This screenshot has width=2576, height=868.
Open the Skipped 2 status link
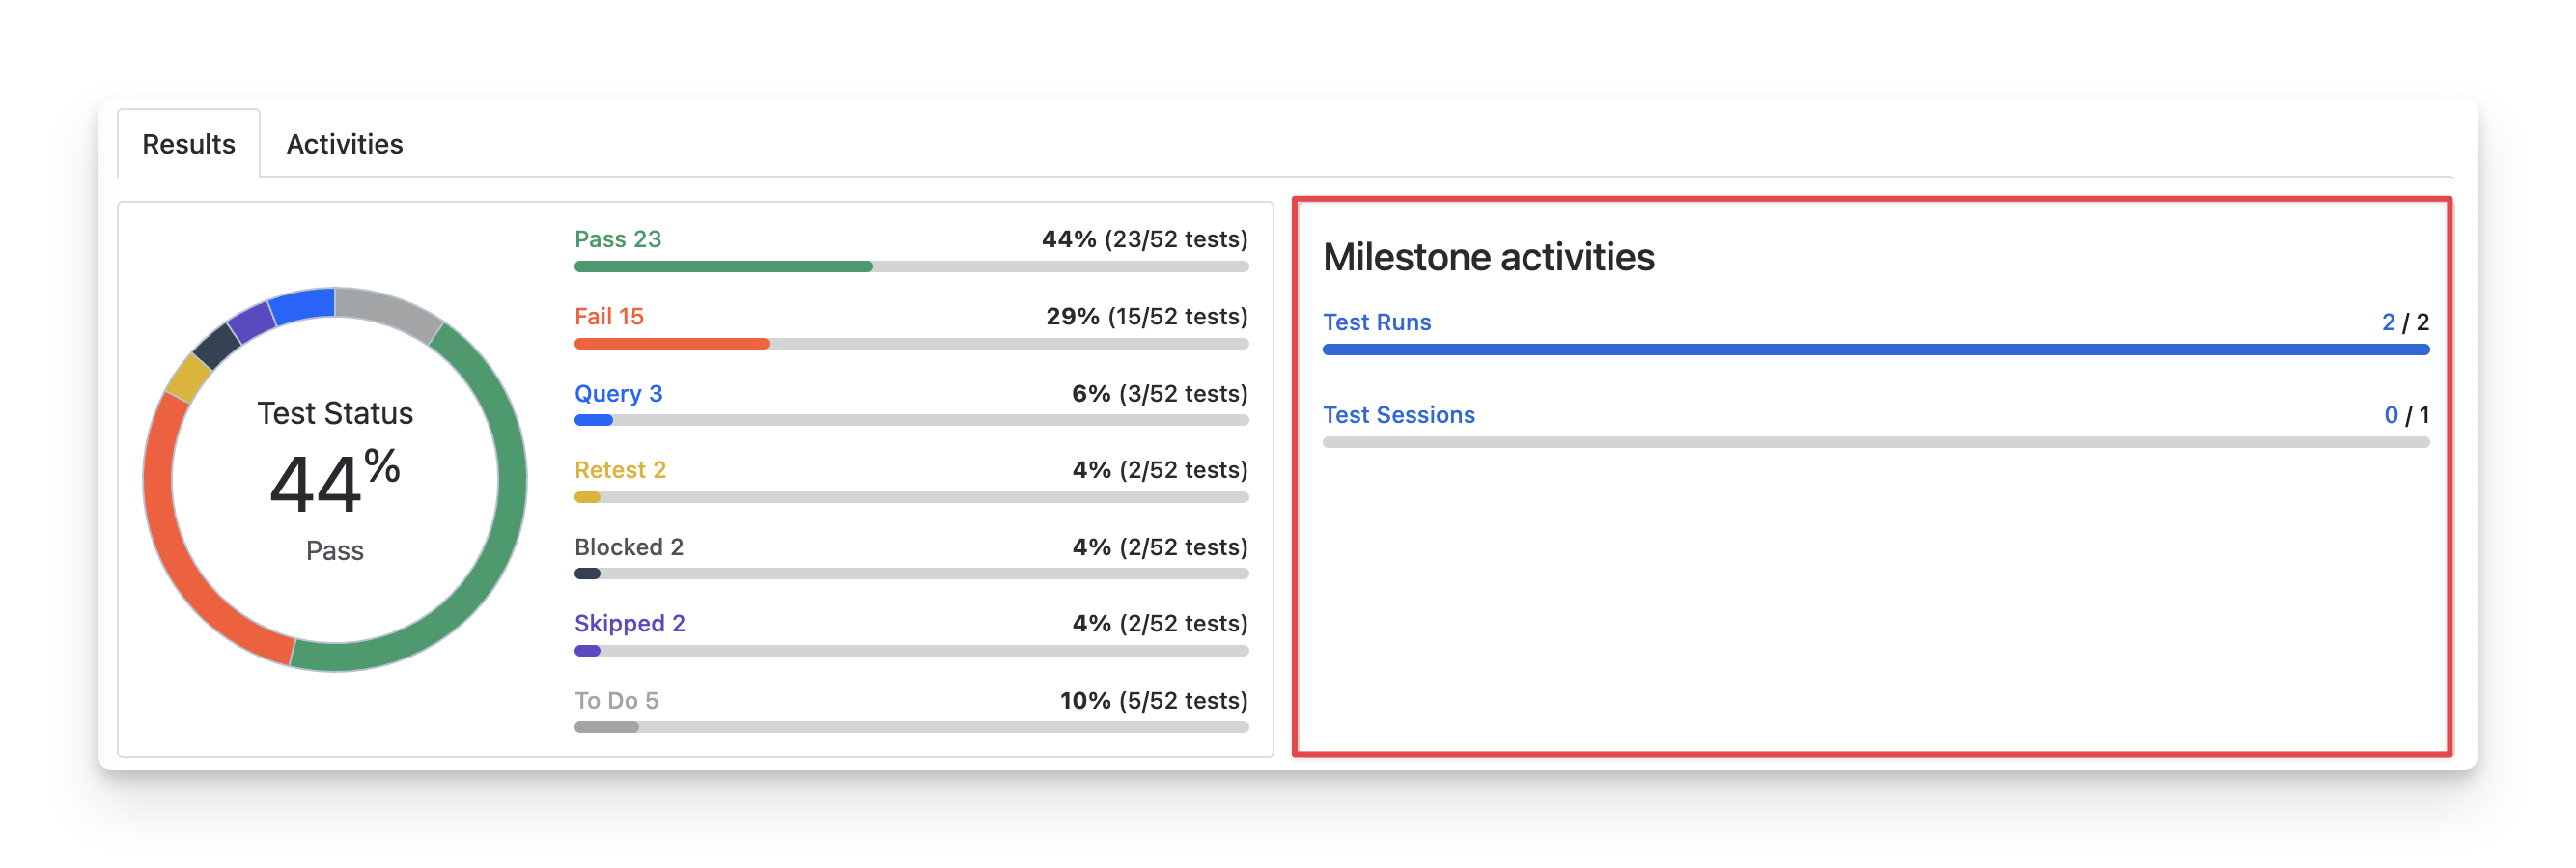(x=629, y=623)
